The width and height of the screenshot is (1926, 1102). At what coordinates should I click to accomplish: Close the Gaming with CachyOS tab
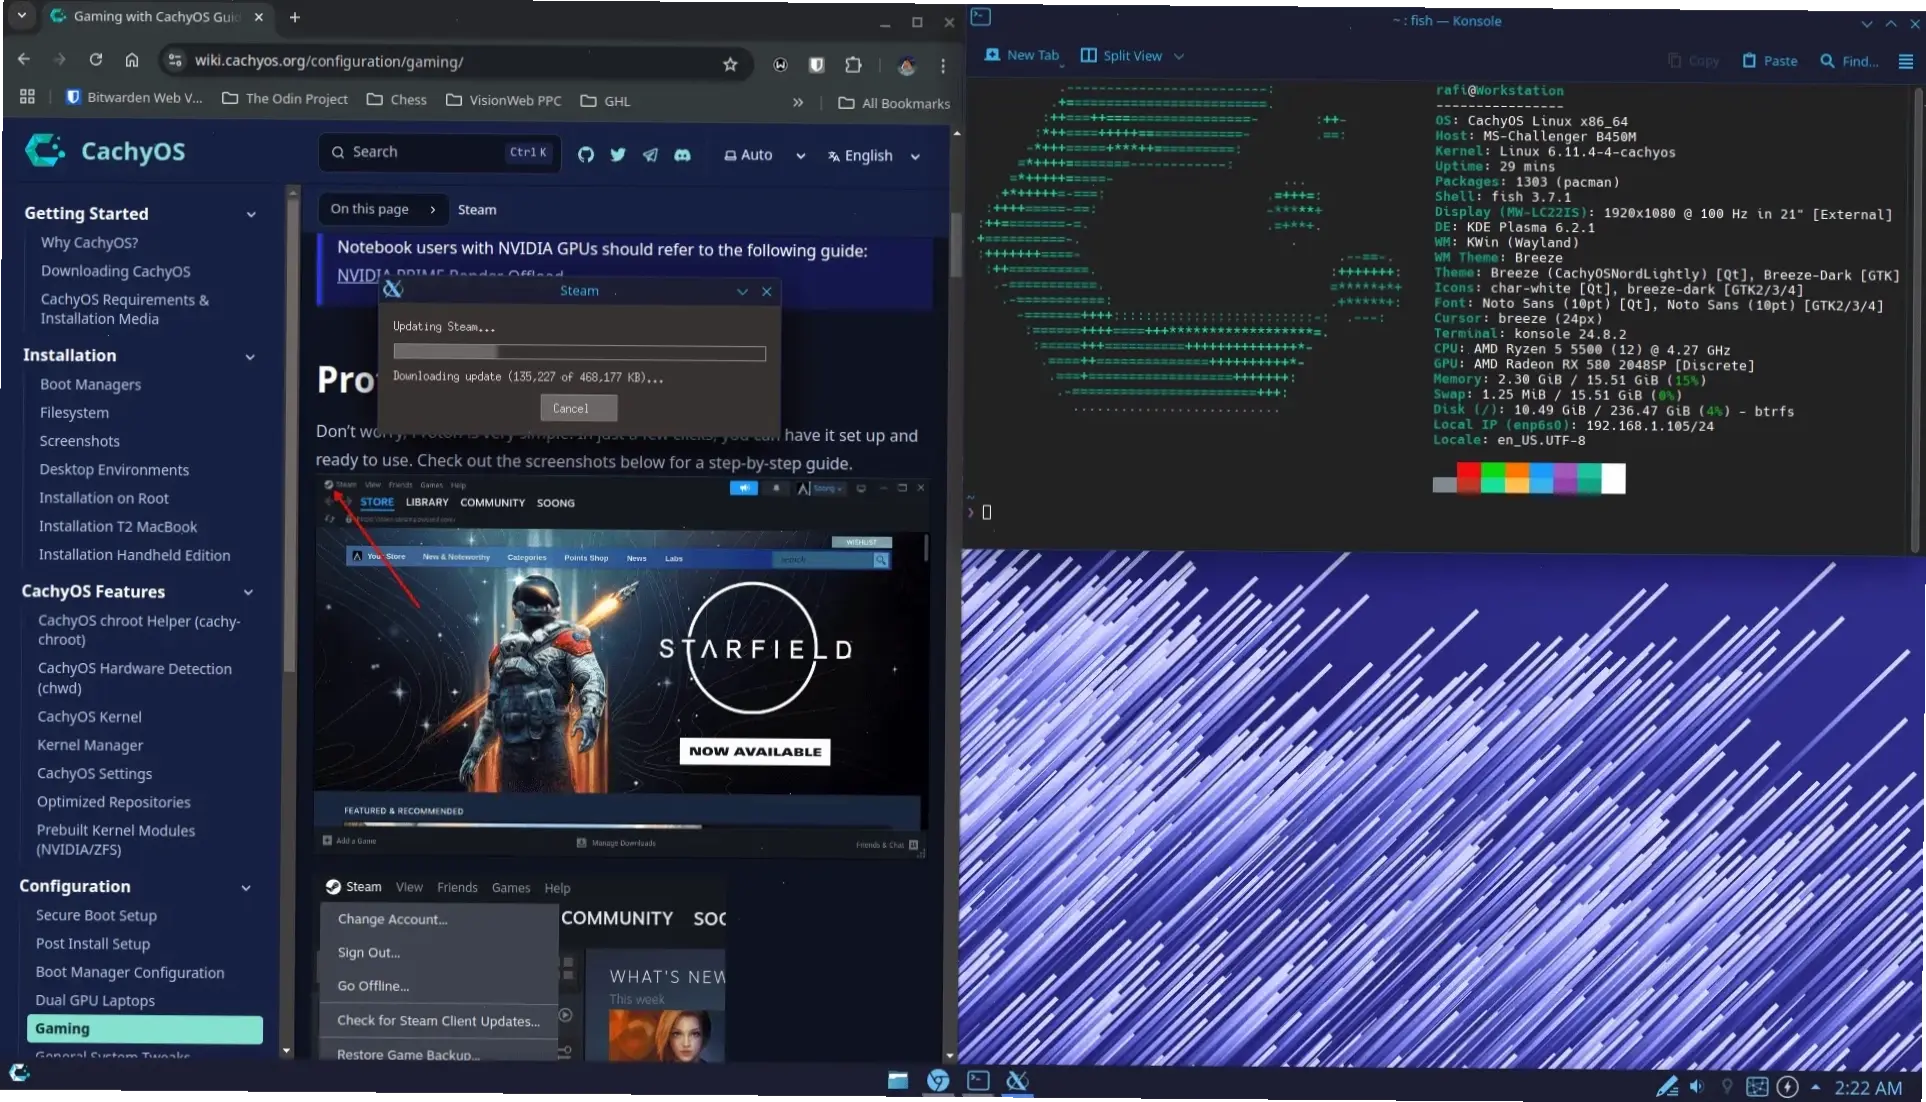[x=258, y=17]
